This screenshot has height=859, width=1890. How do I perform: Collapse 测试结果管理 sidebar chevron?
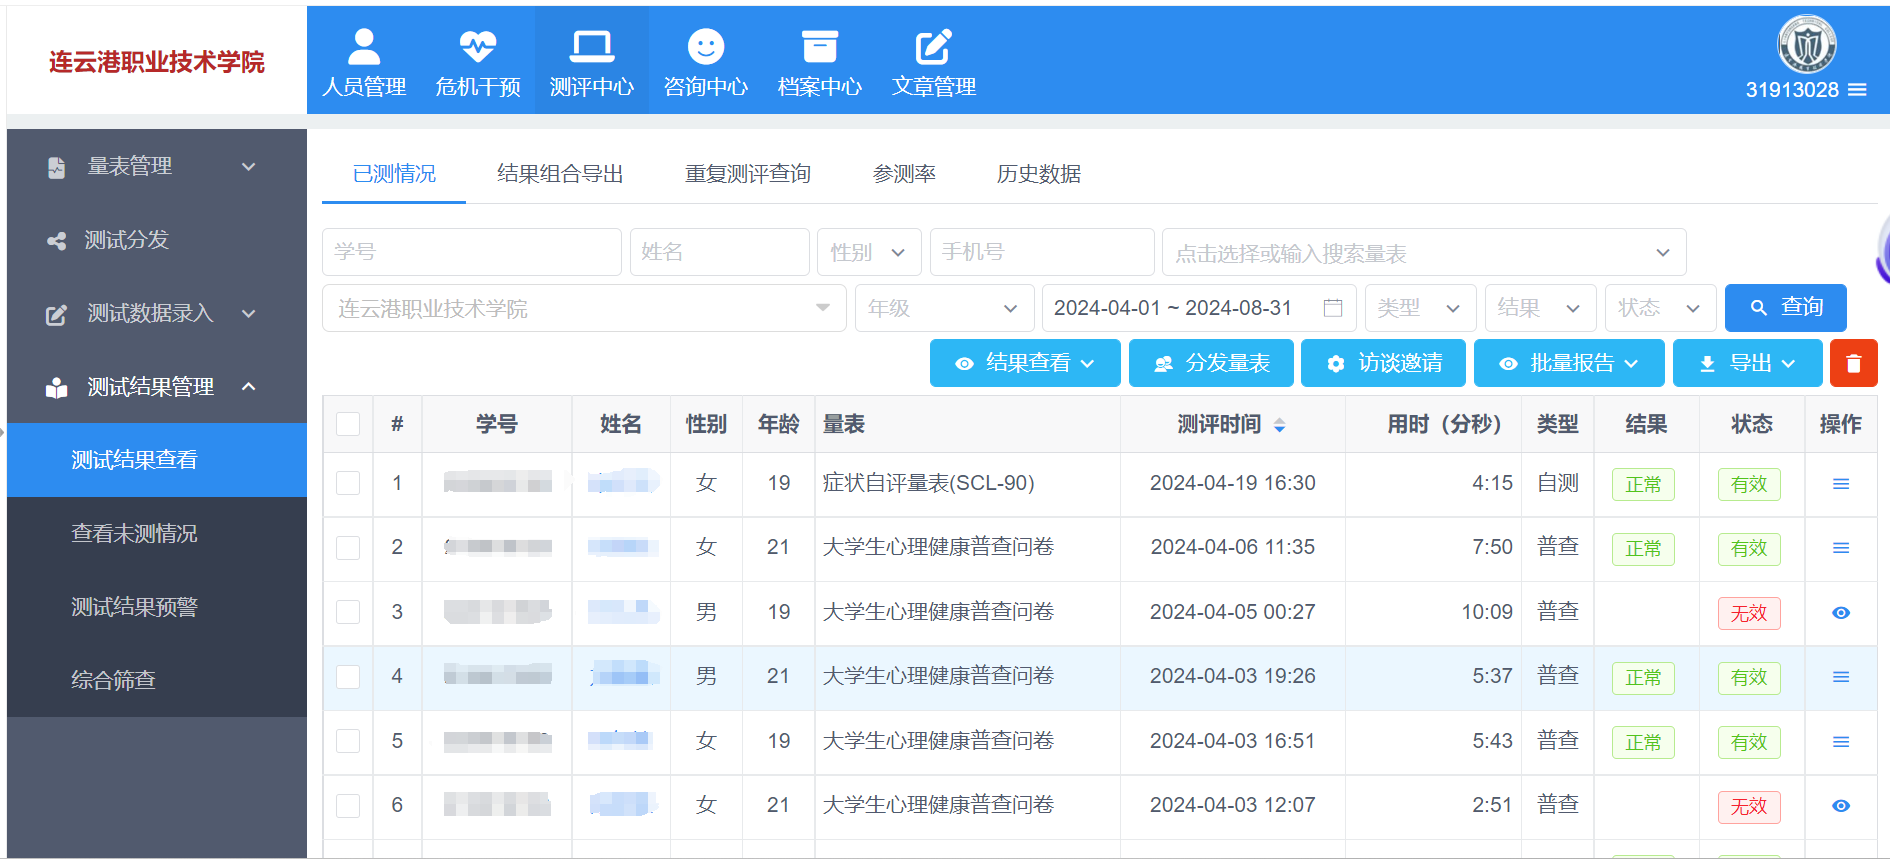(249, 387)
